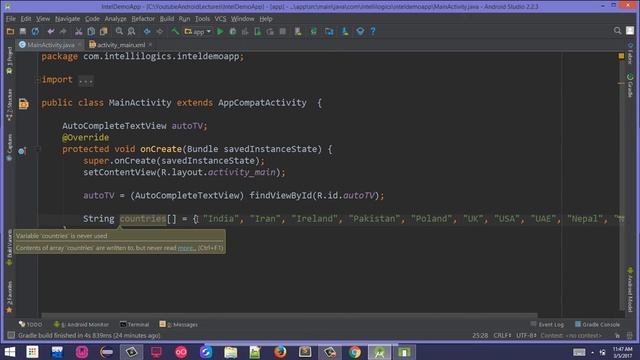This screenshot has height=360, width=640.
Task: Click the Copy toolbar icon
Action: pyautogui.click(x=91, y=31)
